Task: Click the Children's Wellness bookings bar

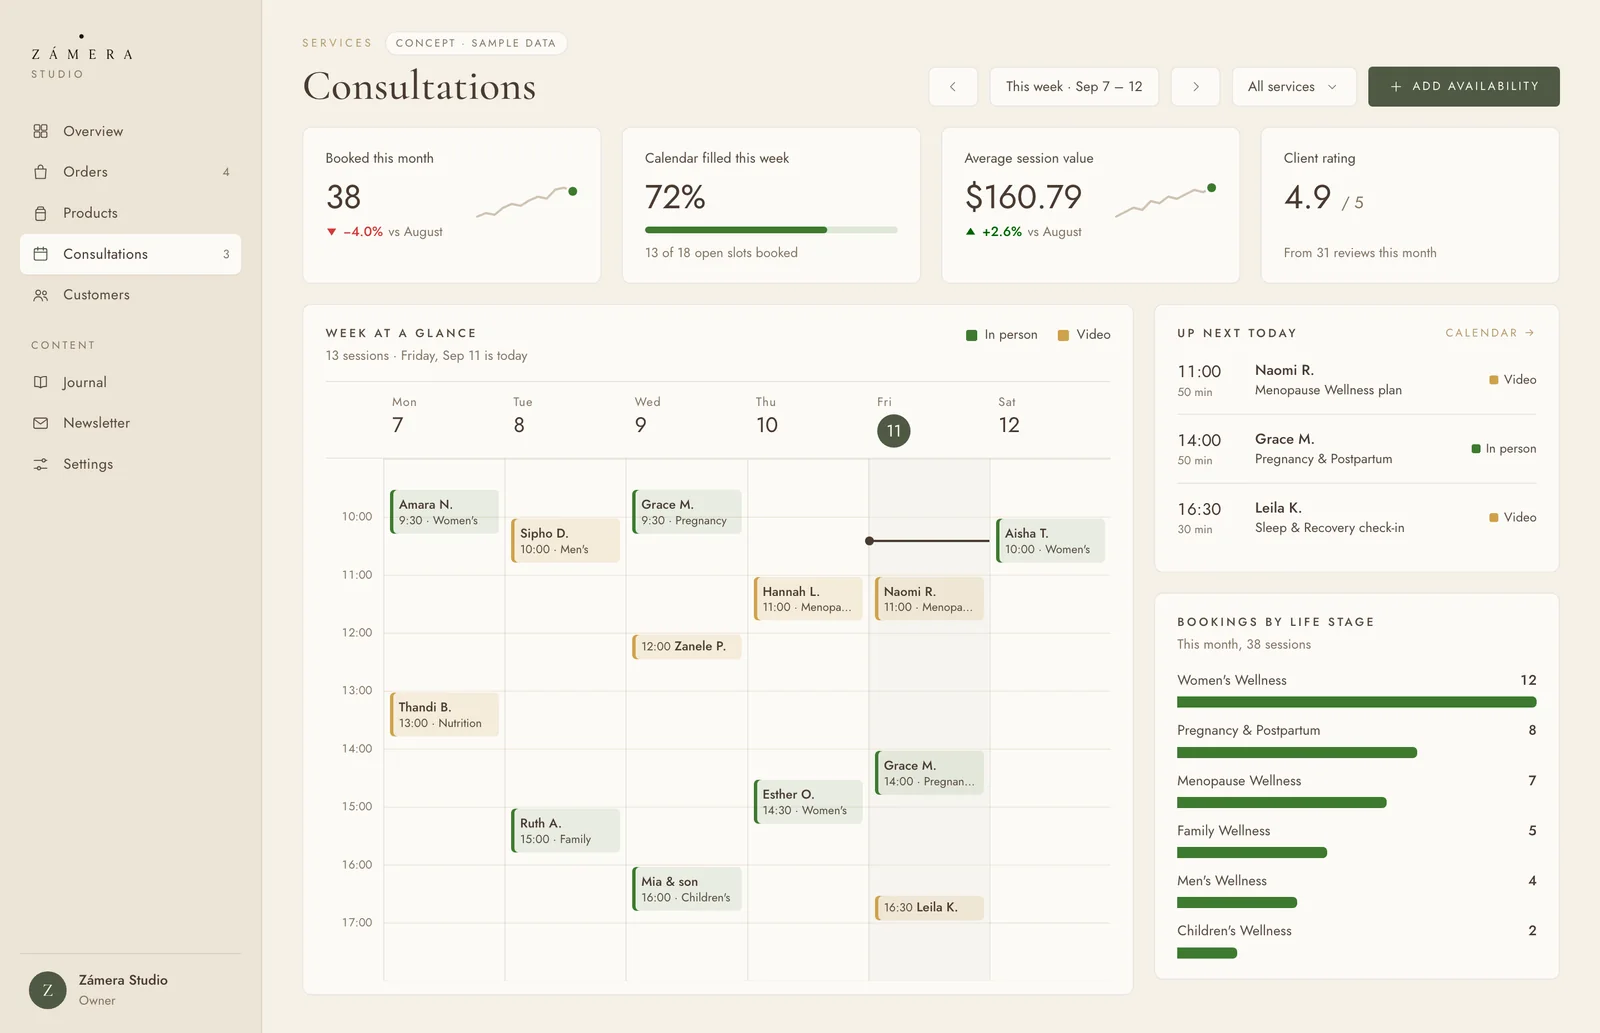Action: coord(1207,953)
